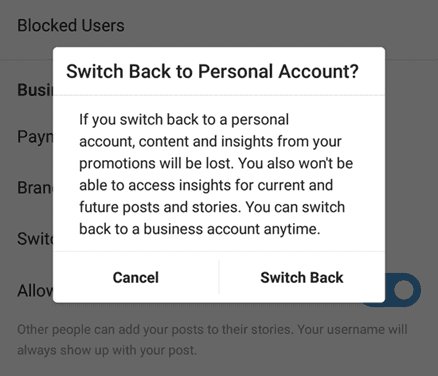This screenshot has height=376, width=438.
Task: Tap the "promotions will be lost" line
Action: 216,163
